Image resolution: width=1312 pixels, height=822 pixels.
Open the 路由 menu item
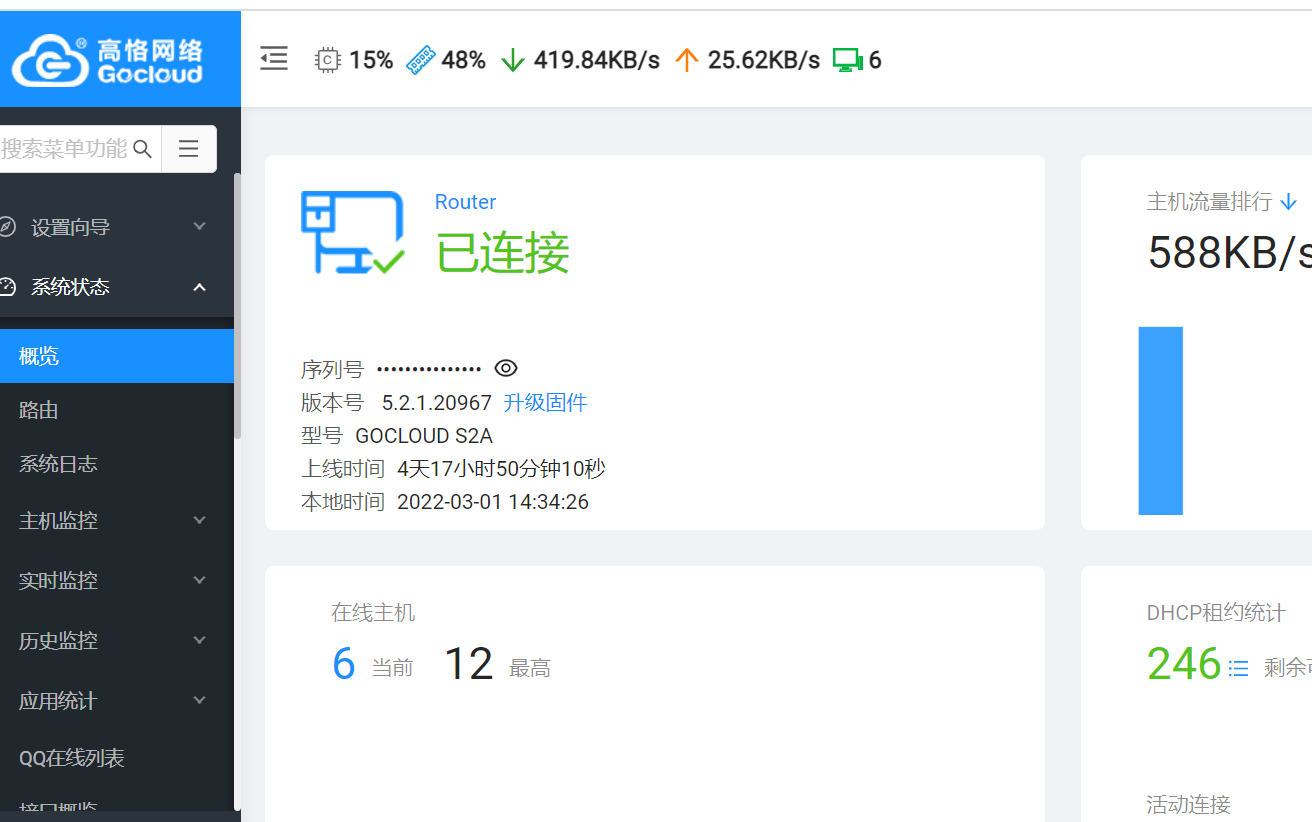[117, 410]
